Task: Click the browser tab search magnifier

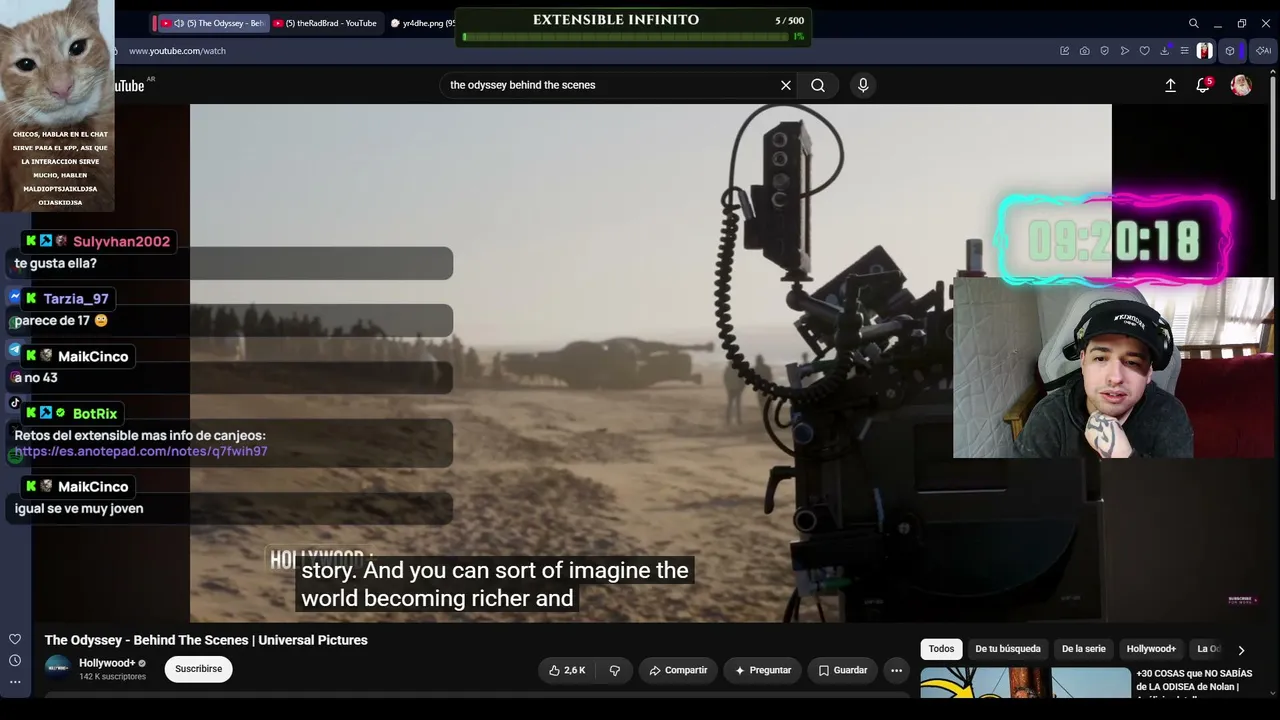Action: (x=1193, y=23)
